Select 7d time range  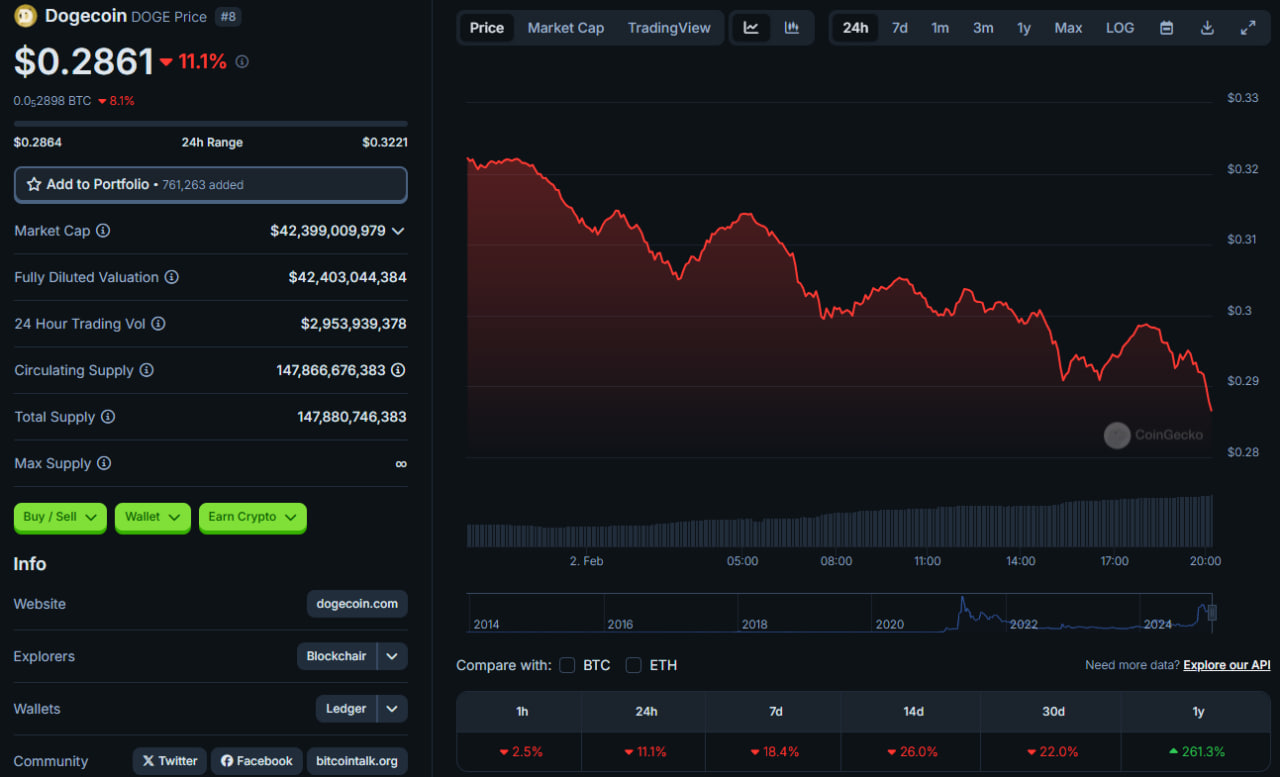pyautogui.click(x=900, y=28)
